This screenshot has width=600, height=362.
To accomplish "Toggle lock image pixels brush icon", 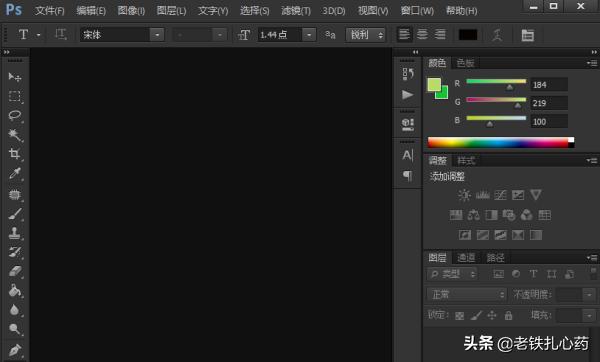I will tap(476, 316).
